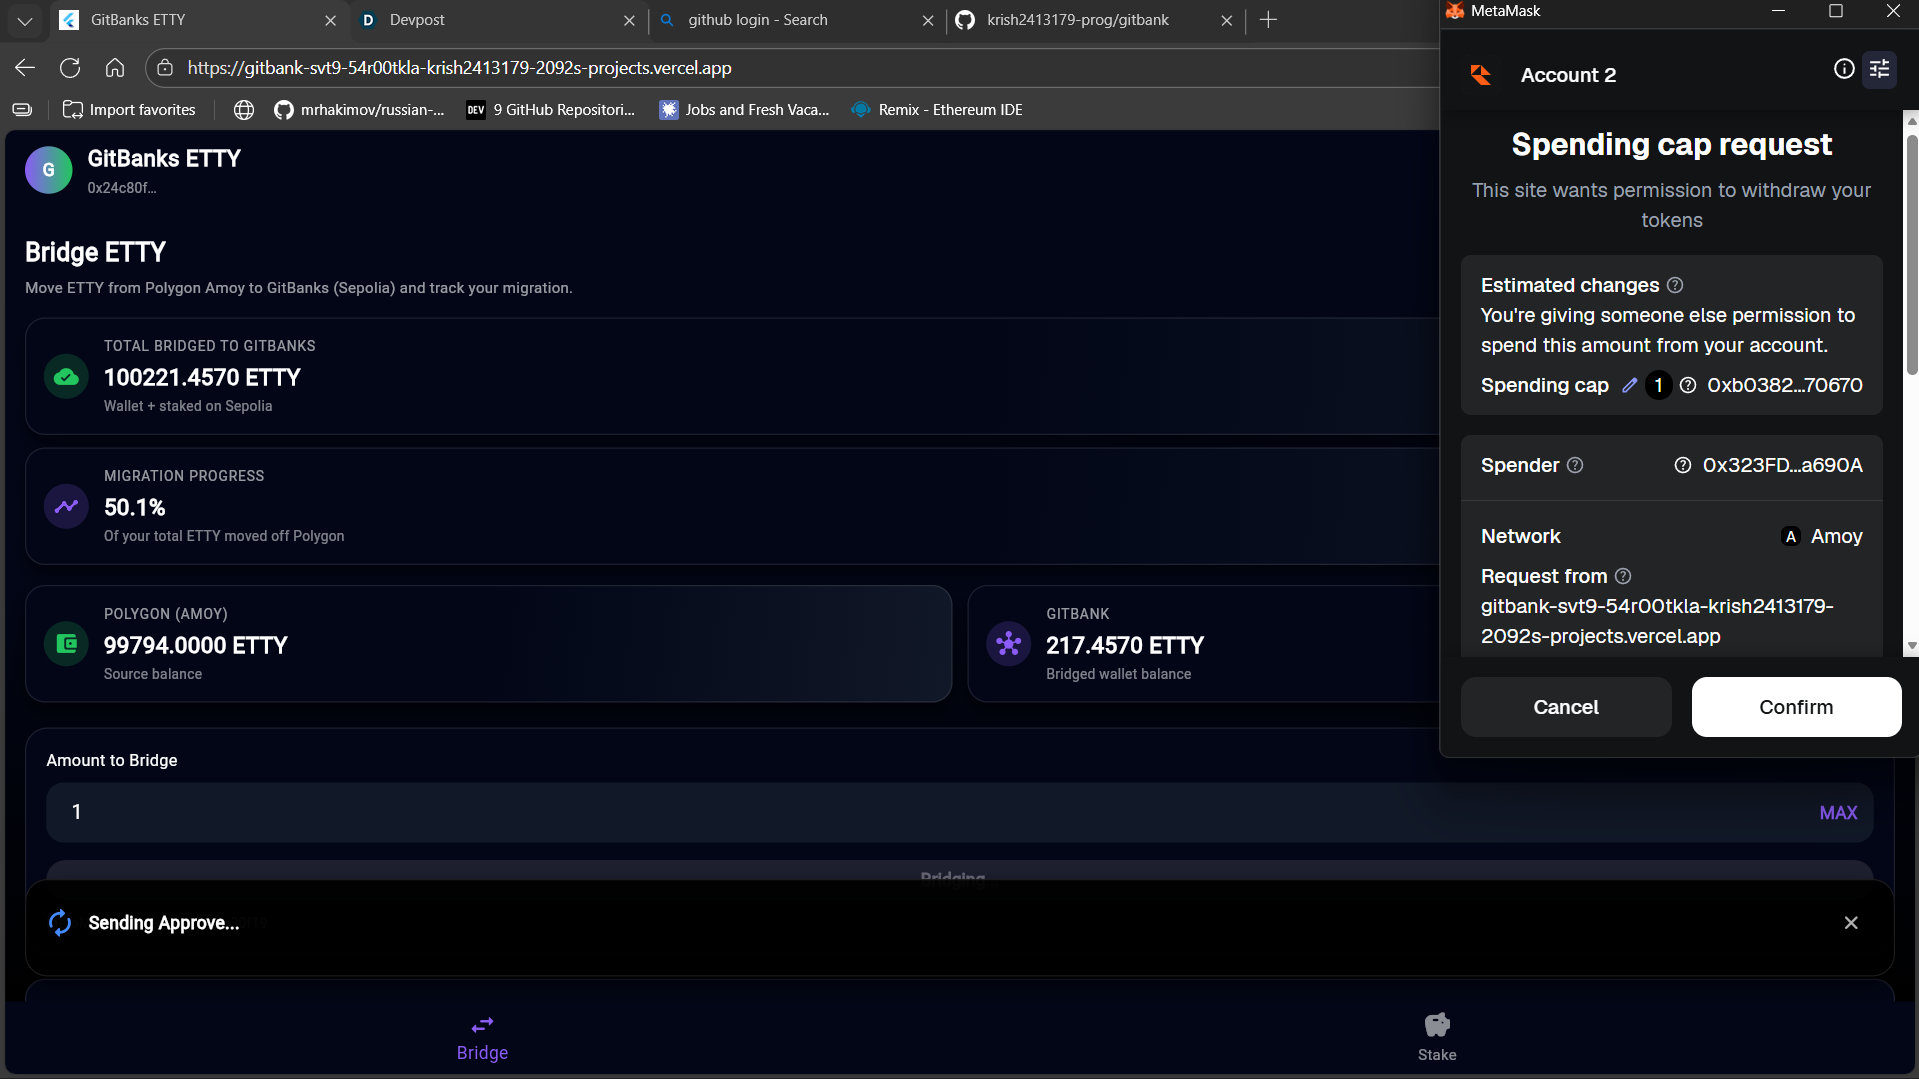Open the Jobs and Fresh Vacancies bookmark

744,110
